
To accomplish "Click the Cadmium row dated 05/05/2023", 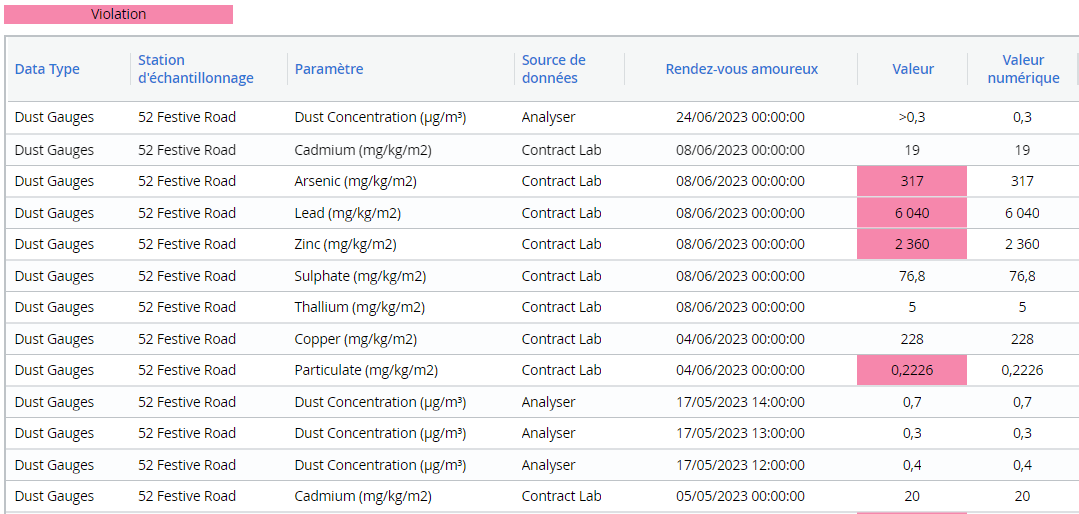I will tap(539, 496).
